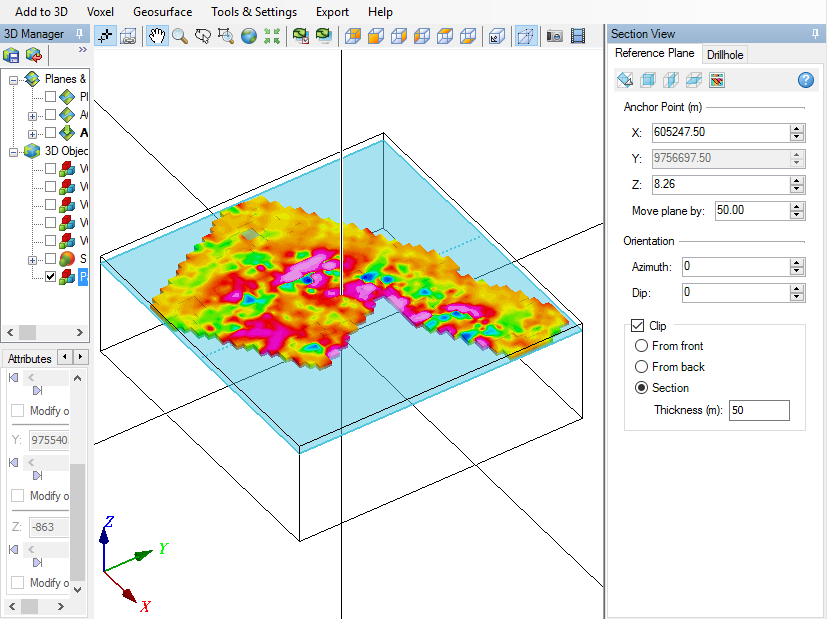The width and height of the screenshot is (828, 619).
Task: Click the globe icon in the toolbar
Action: (x=248, y=36)
